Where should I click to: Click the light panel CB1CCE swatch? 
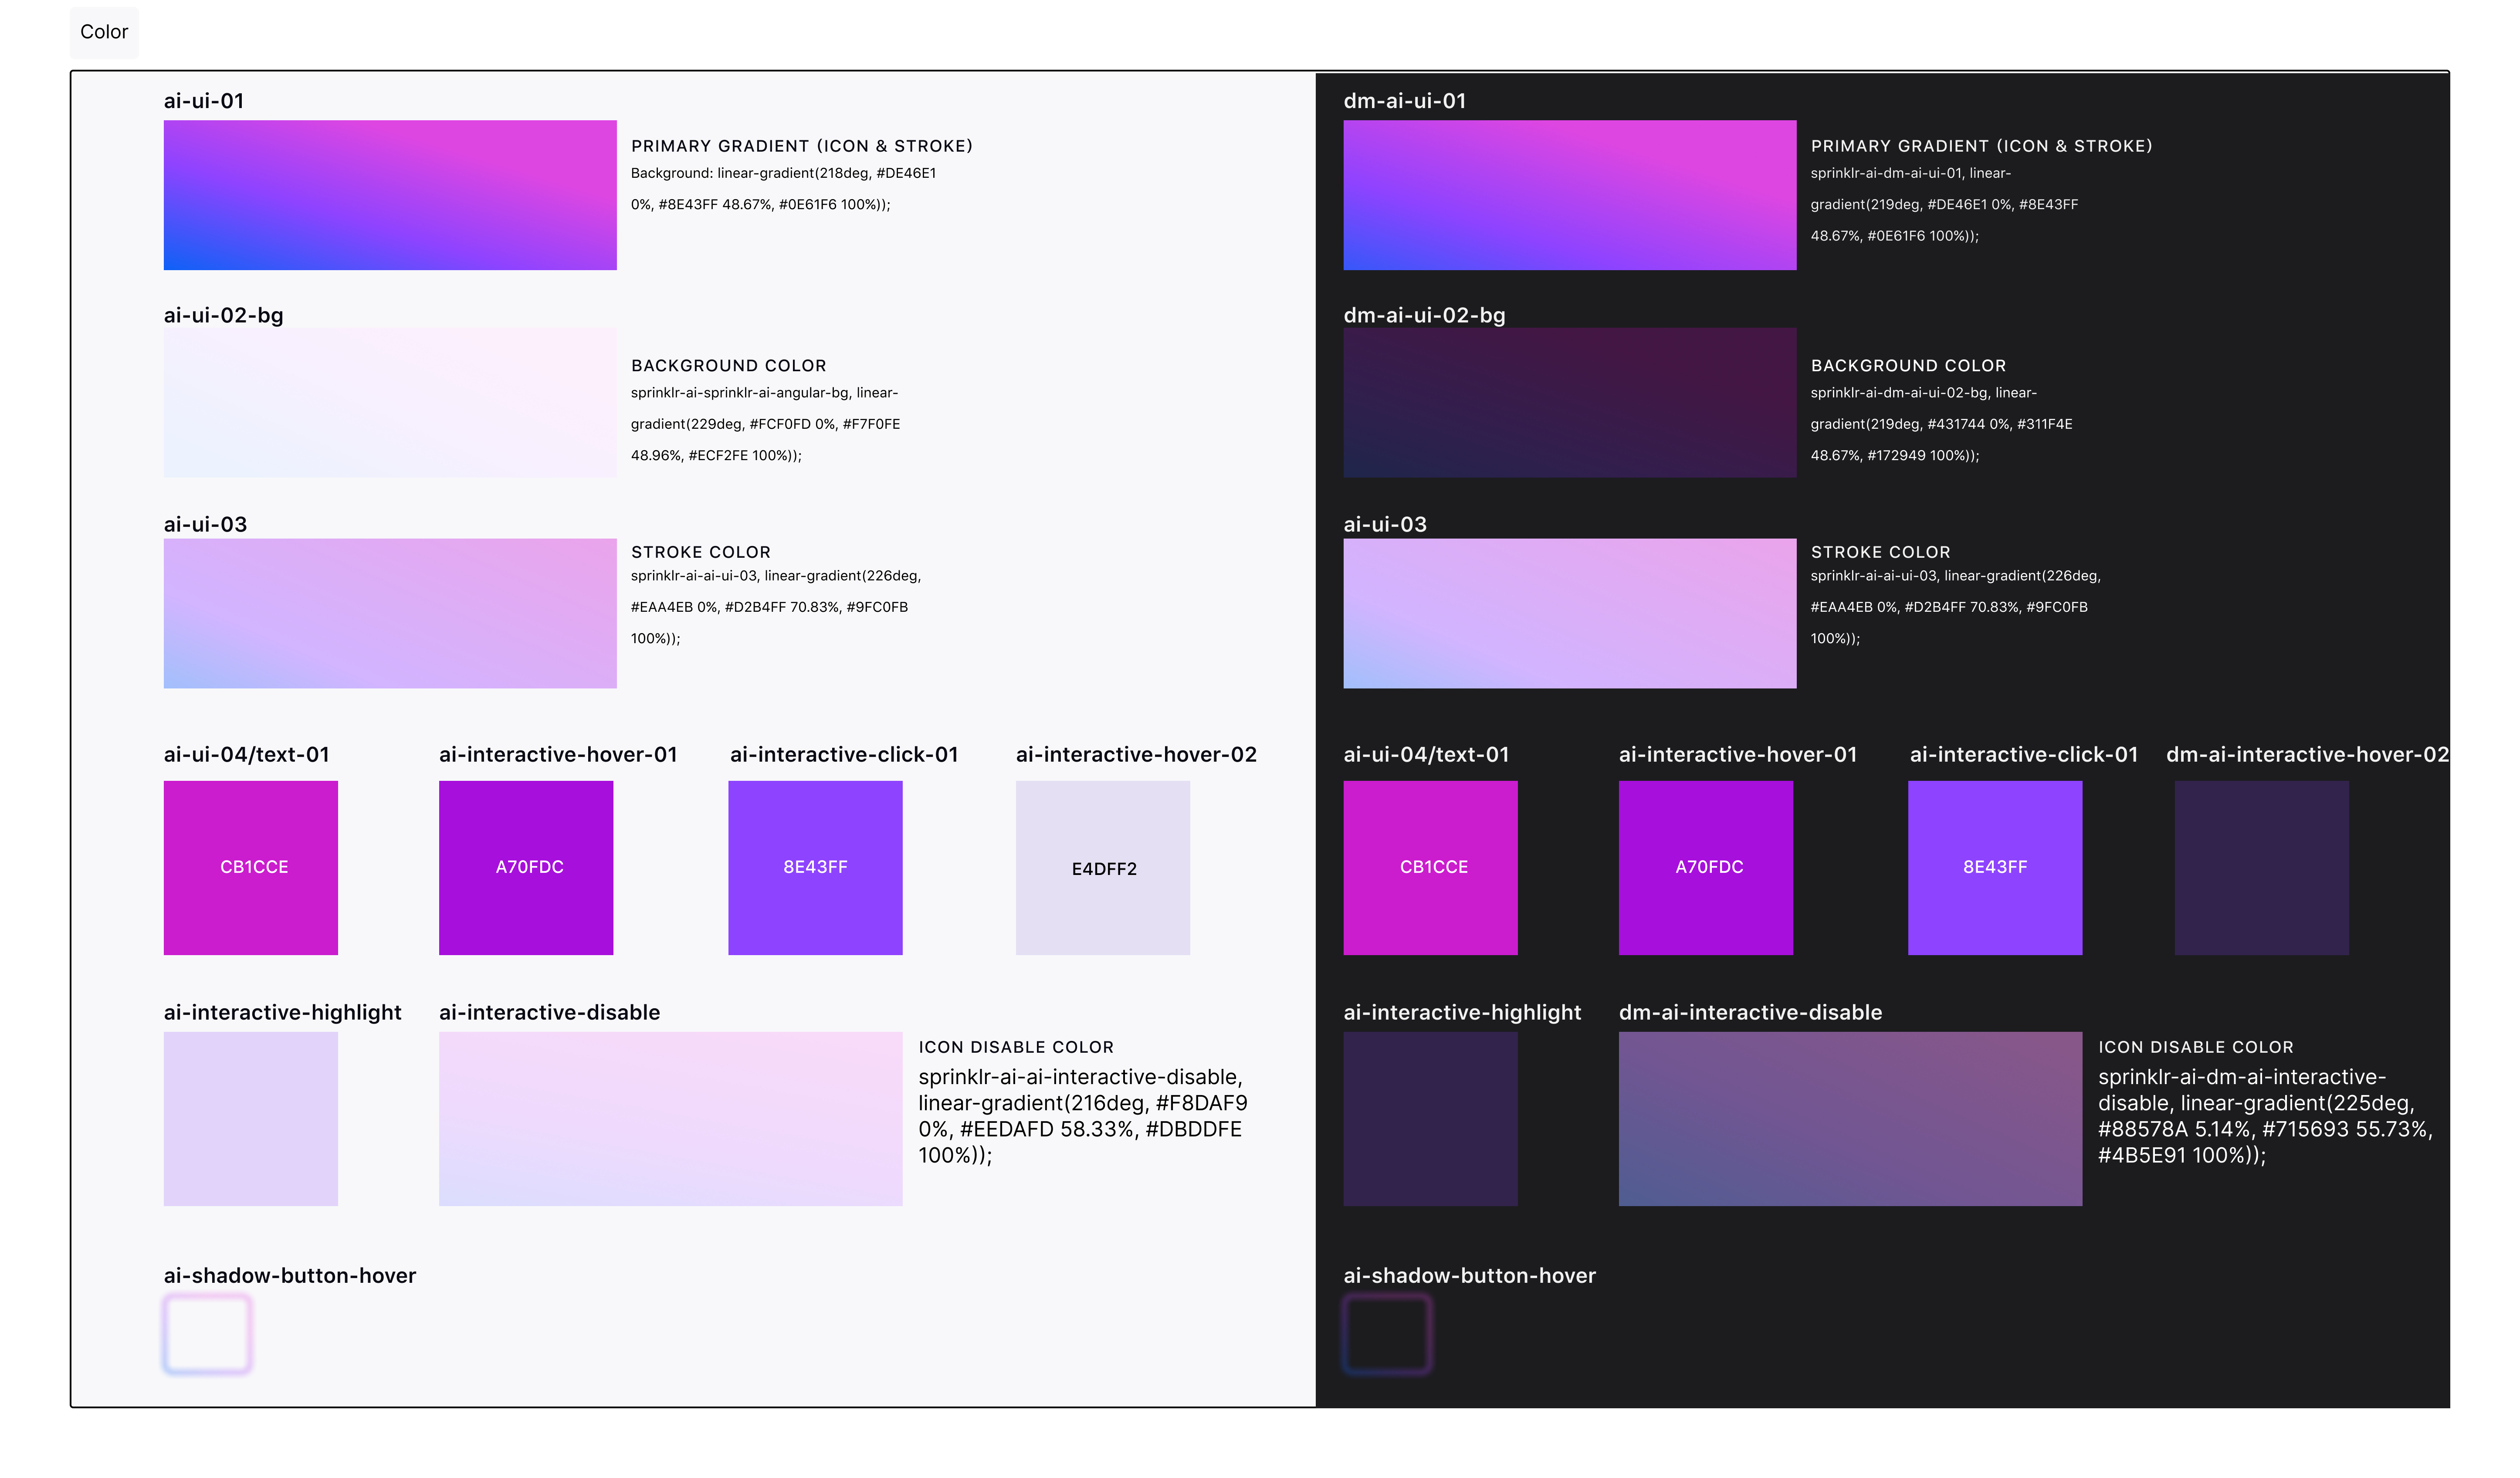coord(251,867)
